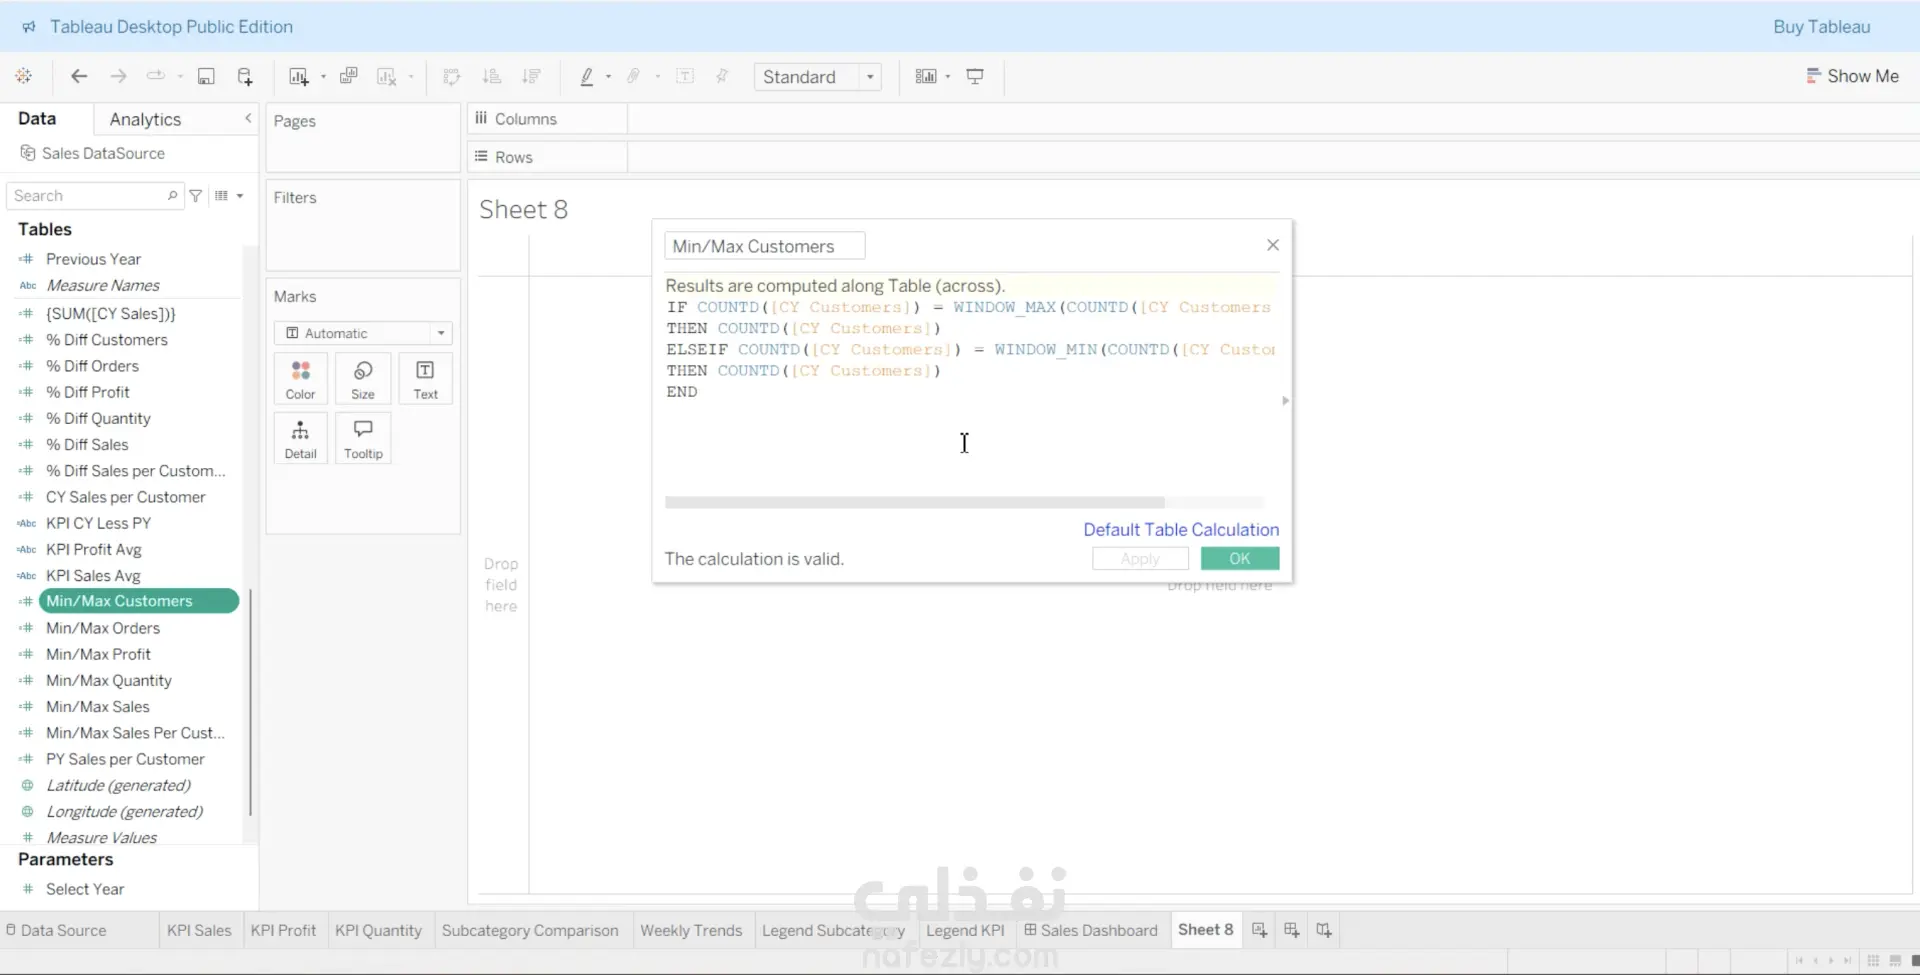Select the Previous Year field
Screen dimensions: 1920x975
[93, 259]
